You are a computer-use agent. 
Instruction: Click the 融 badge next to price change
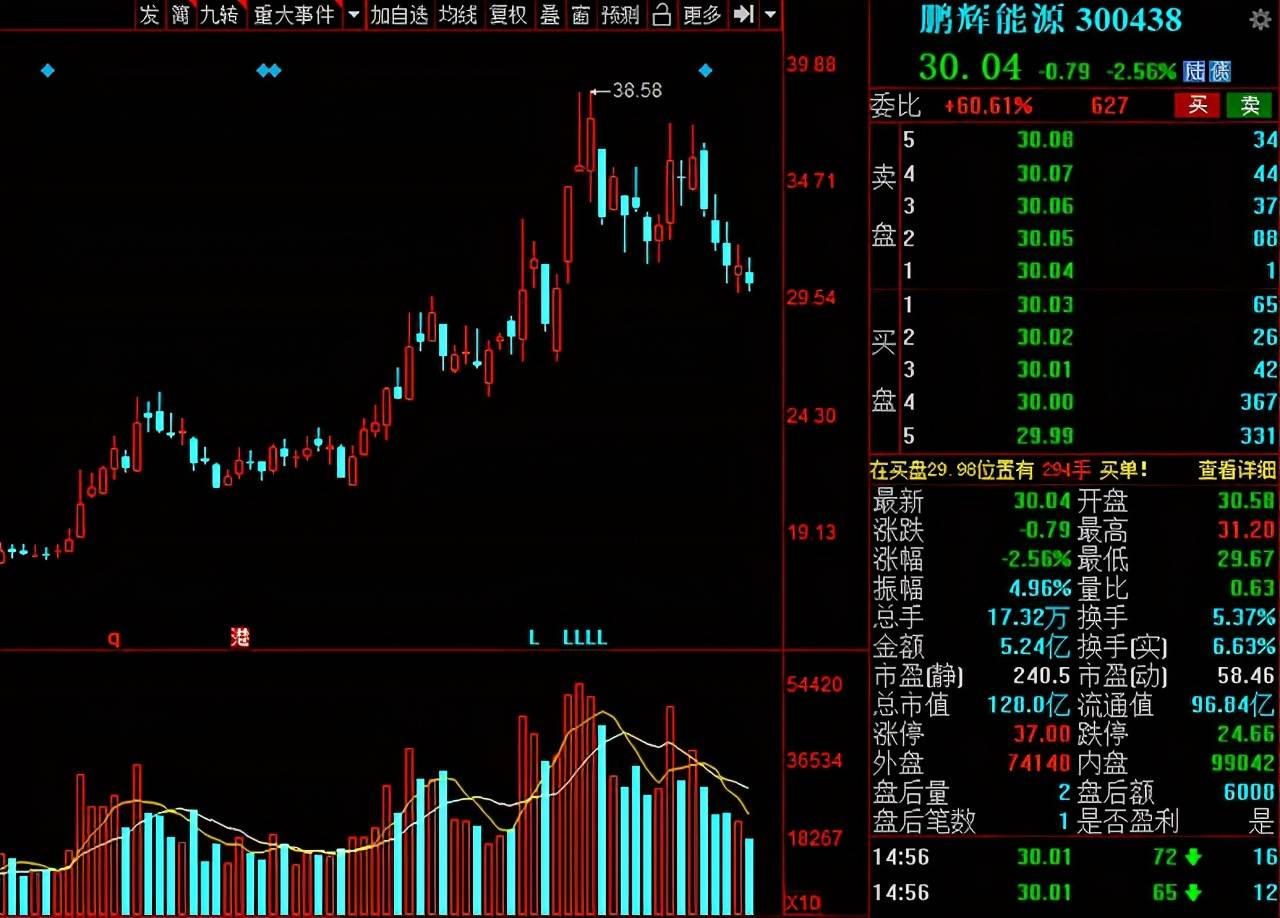(1220, 71)
